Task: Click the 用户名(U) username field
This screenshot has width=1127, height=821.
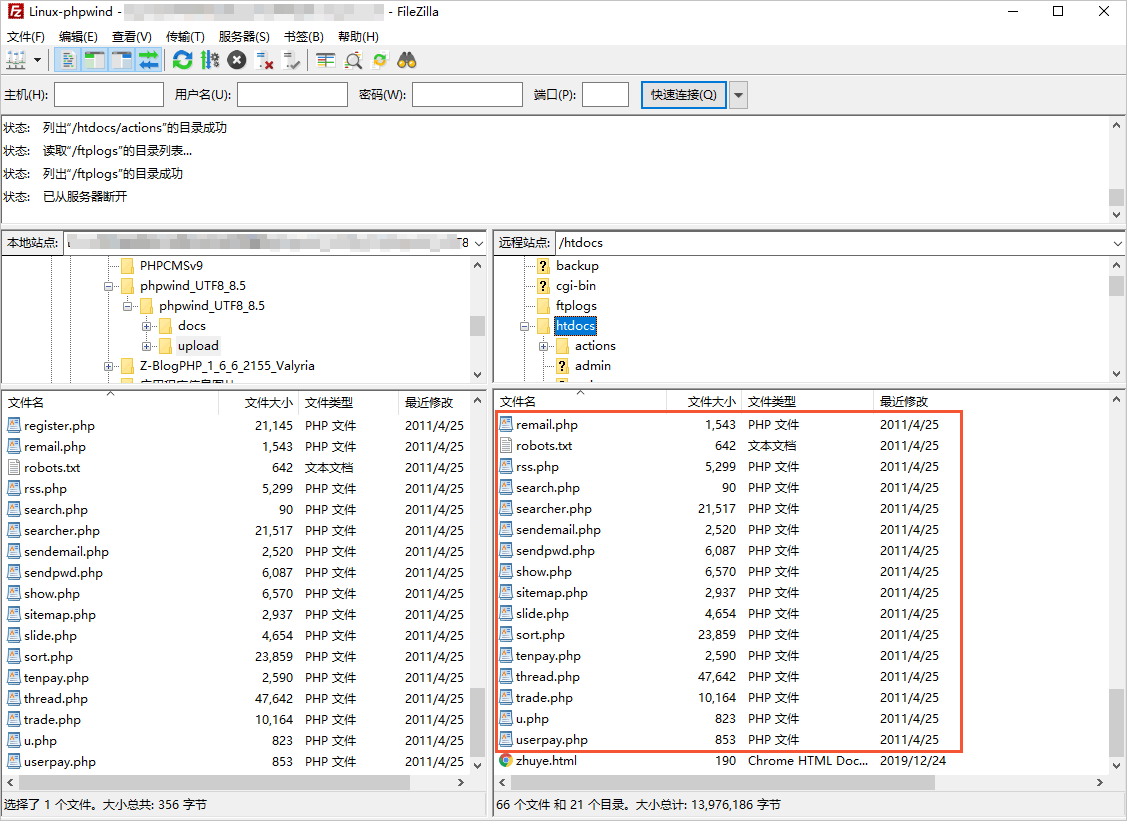Action: (x=293, y=95)
